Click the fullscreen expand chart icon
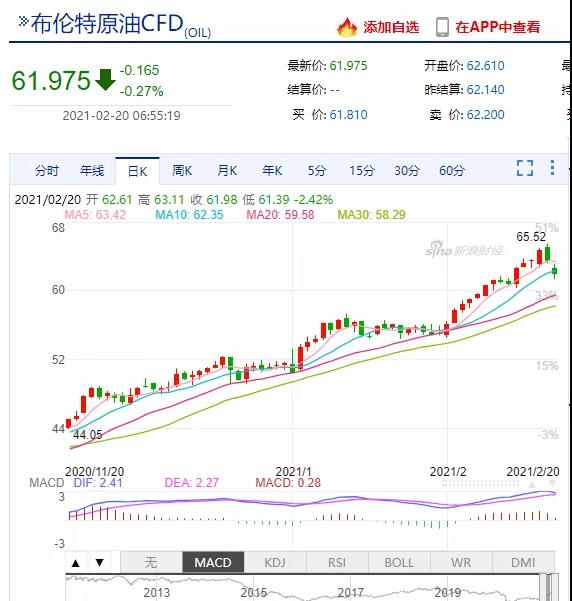Screen dimensions: 572x601 tap(525, 168)
